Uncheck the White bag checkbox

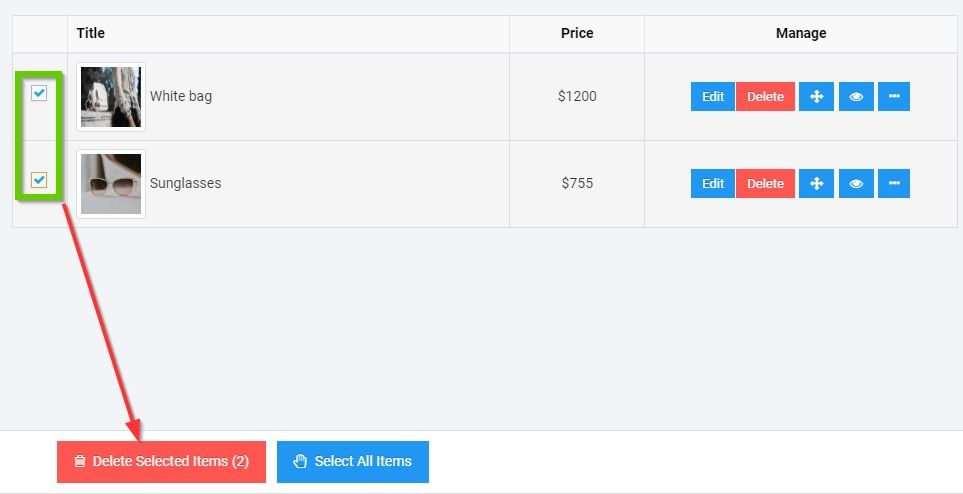[39, 93]
